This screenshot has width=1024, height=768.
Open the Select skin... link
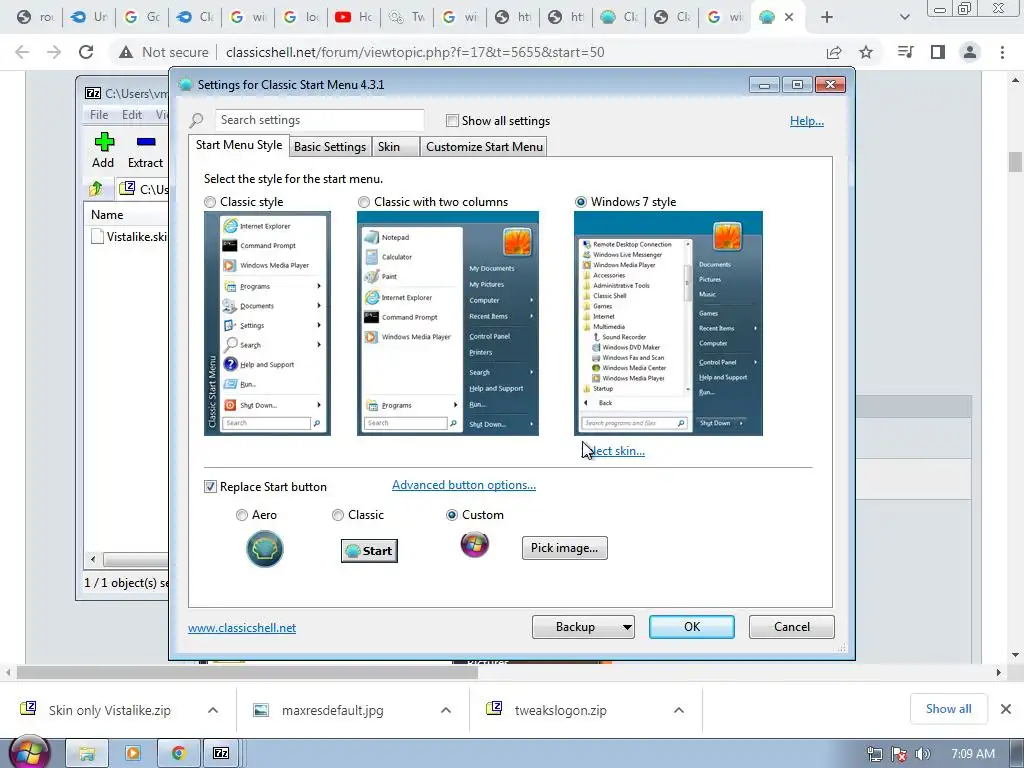point(614,451)
